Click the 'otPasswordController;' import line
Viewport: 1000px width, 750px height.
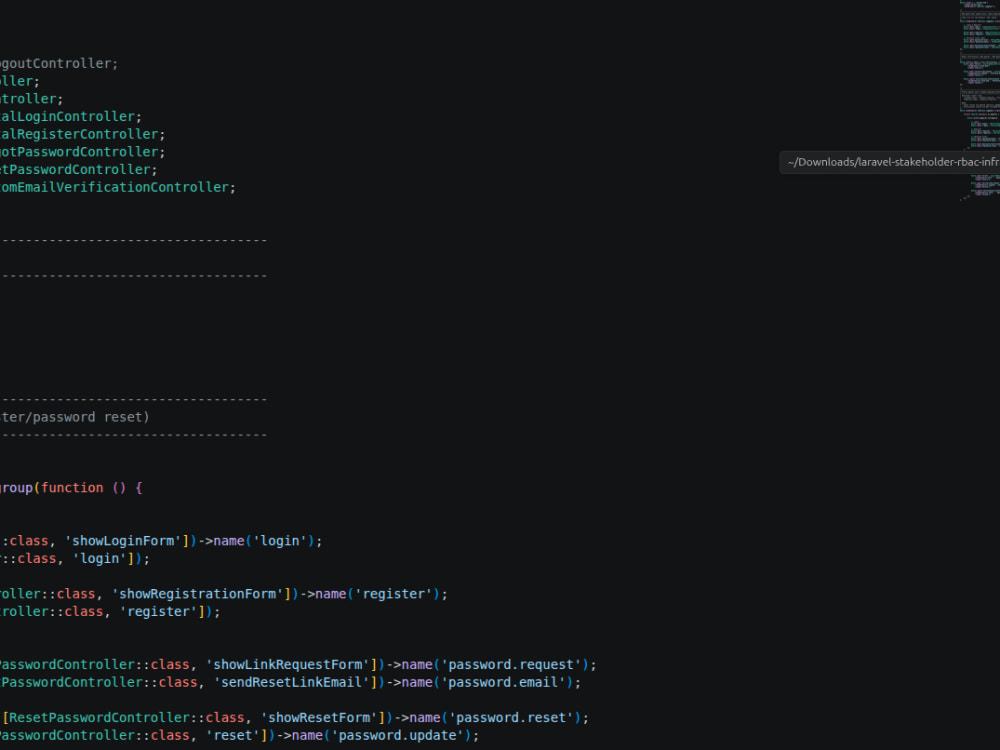[x=82, y=152]
